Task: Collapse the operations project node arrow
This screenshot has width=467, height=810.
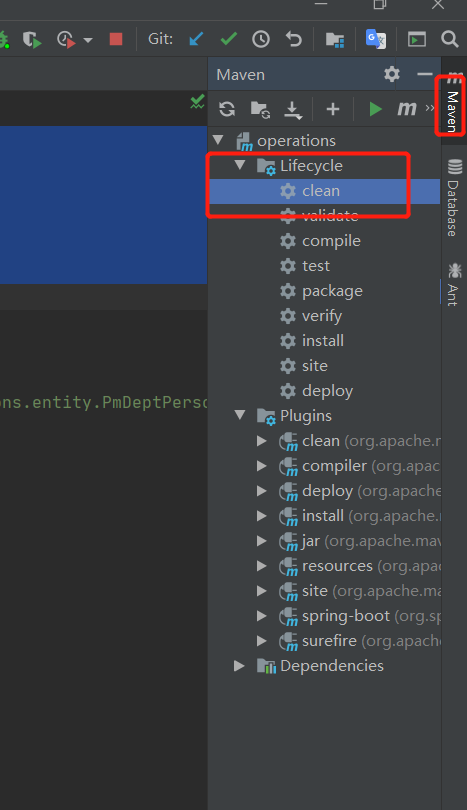Action: tap(219, 140)
